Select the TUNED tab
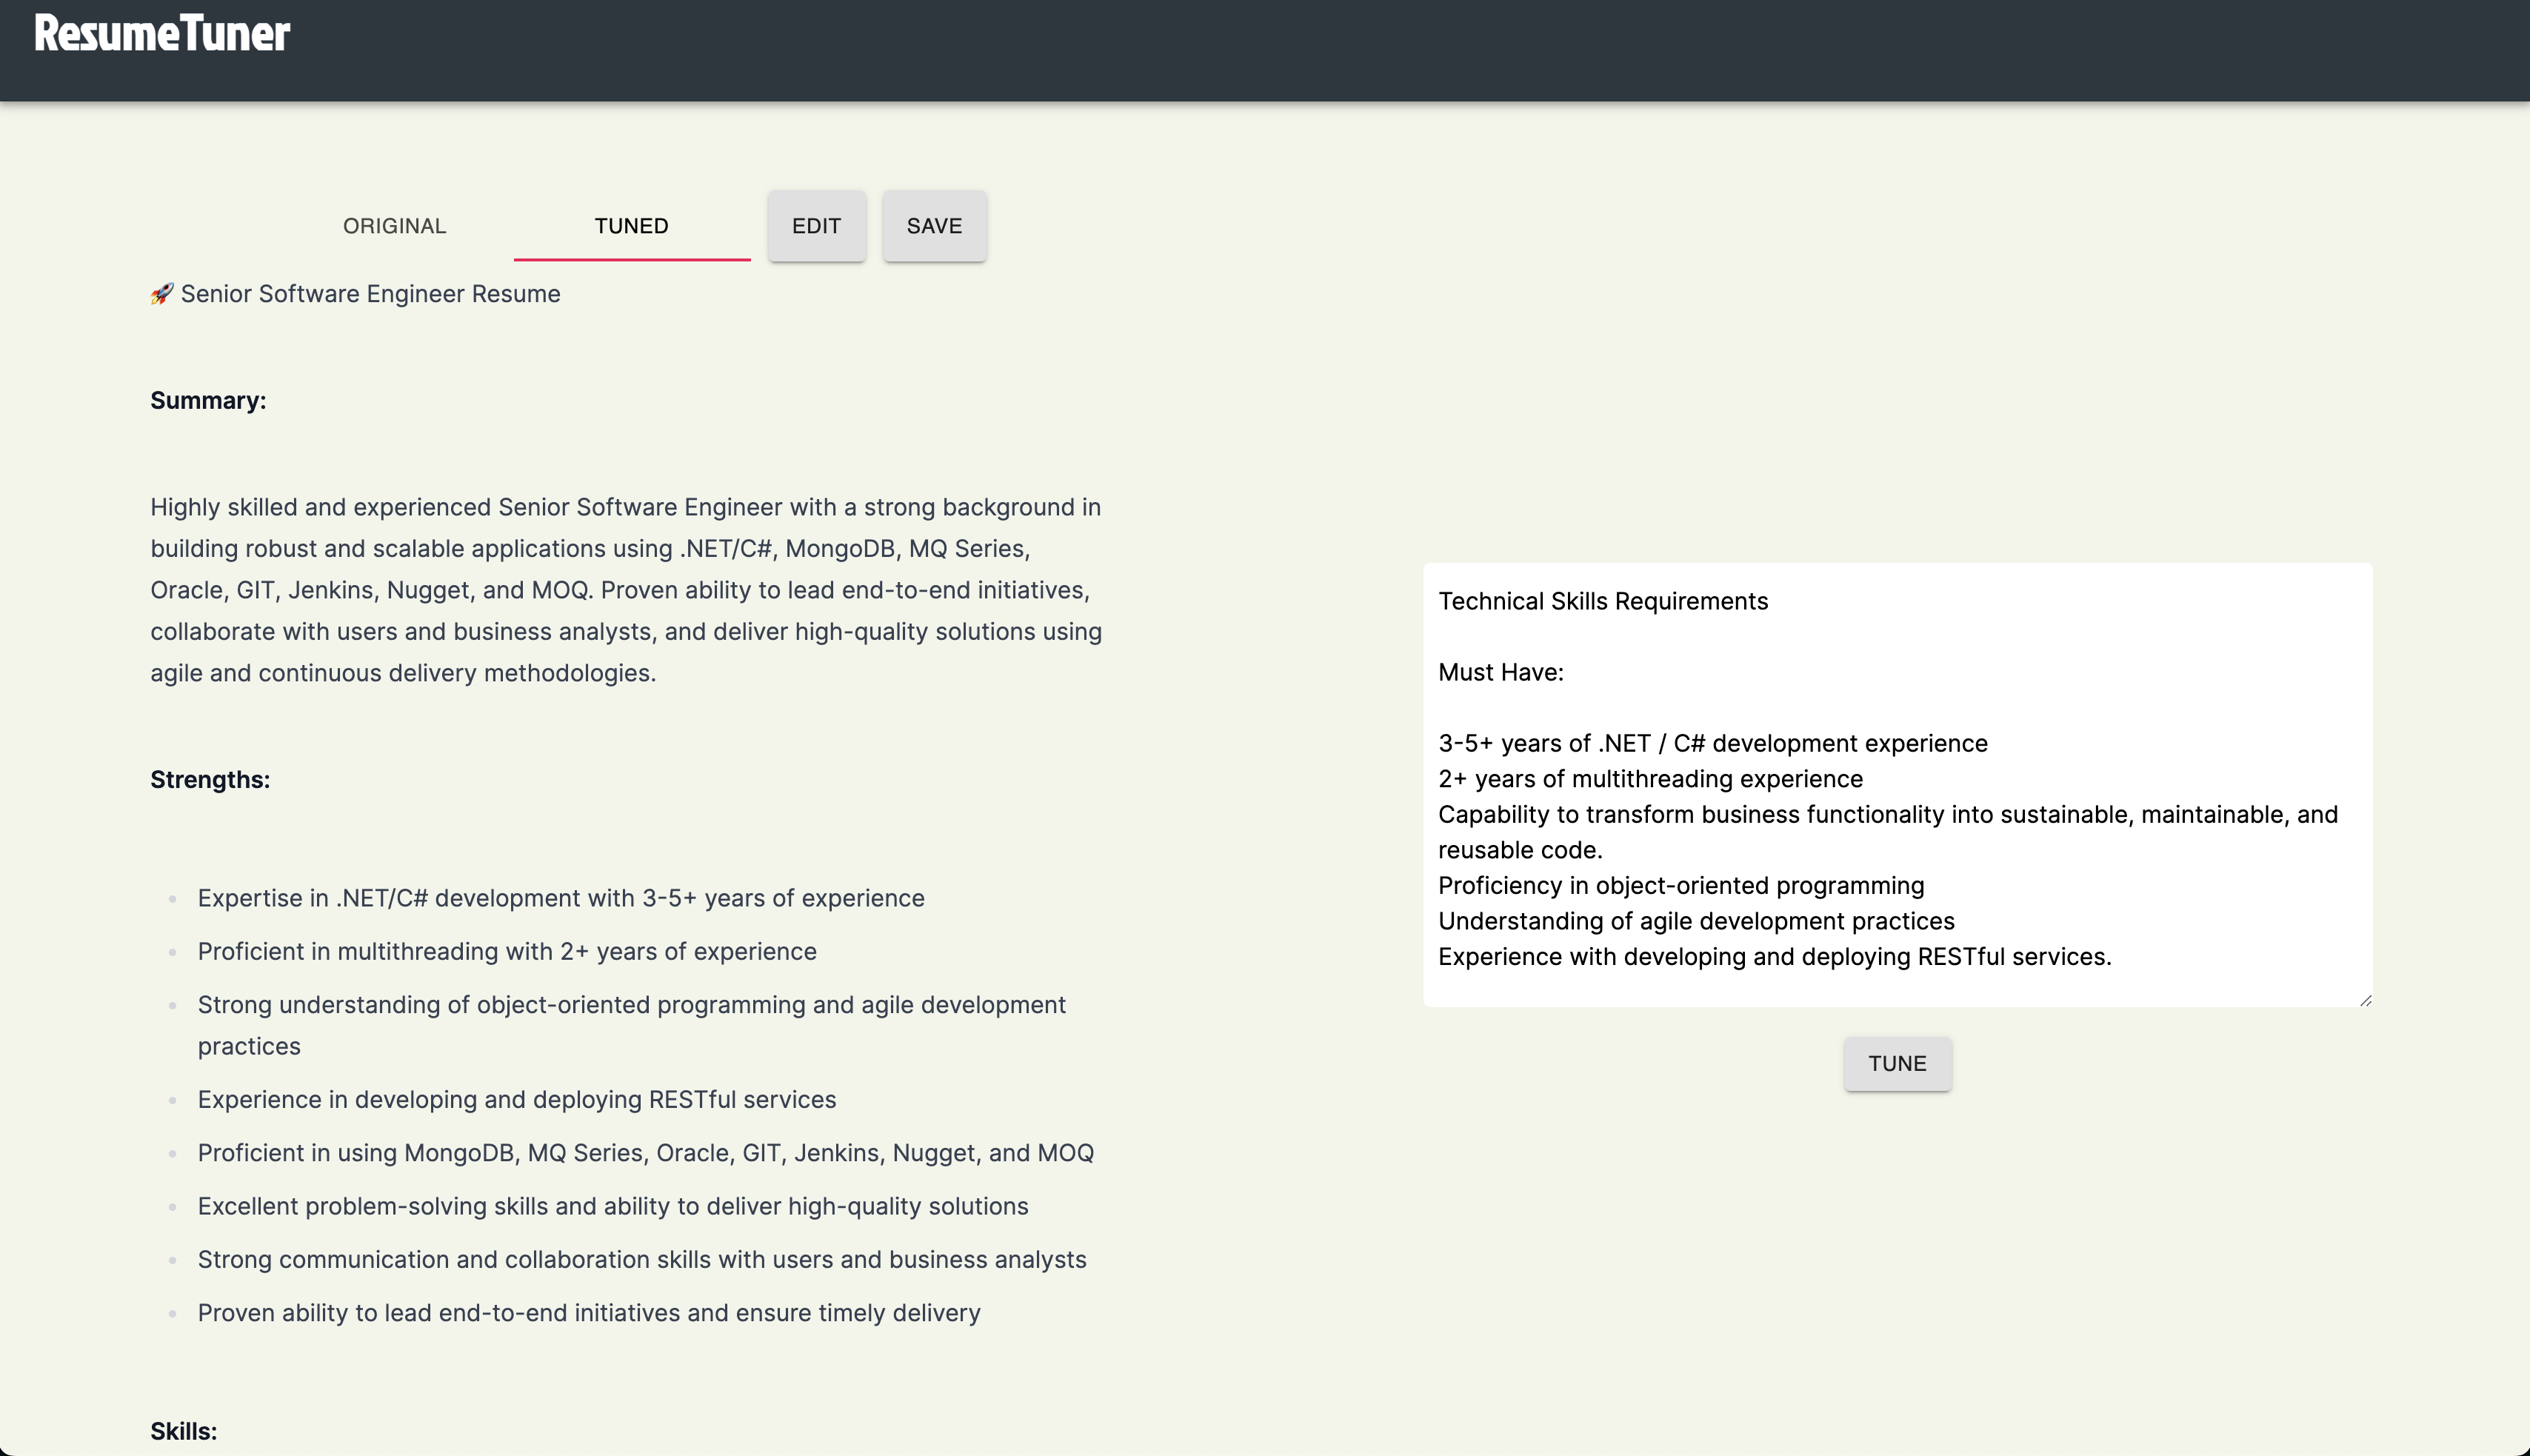Screen dimensions: 2530x1456 tap(631, 226)
